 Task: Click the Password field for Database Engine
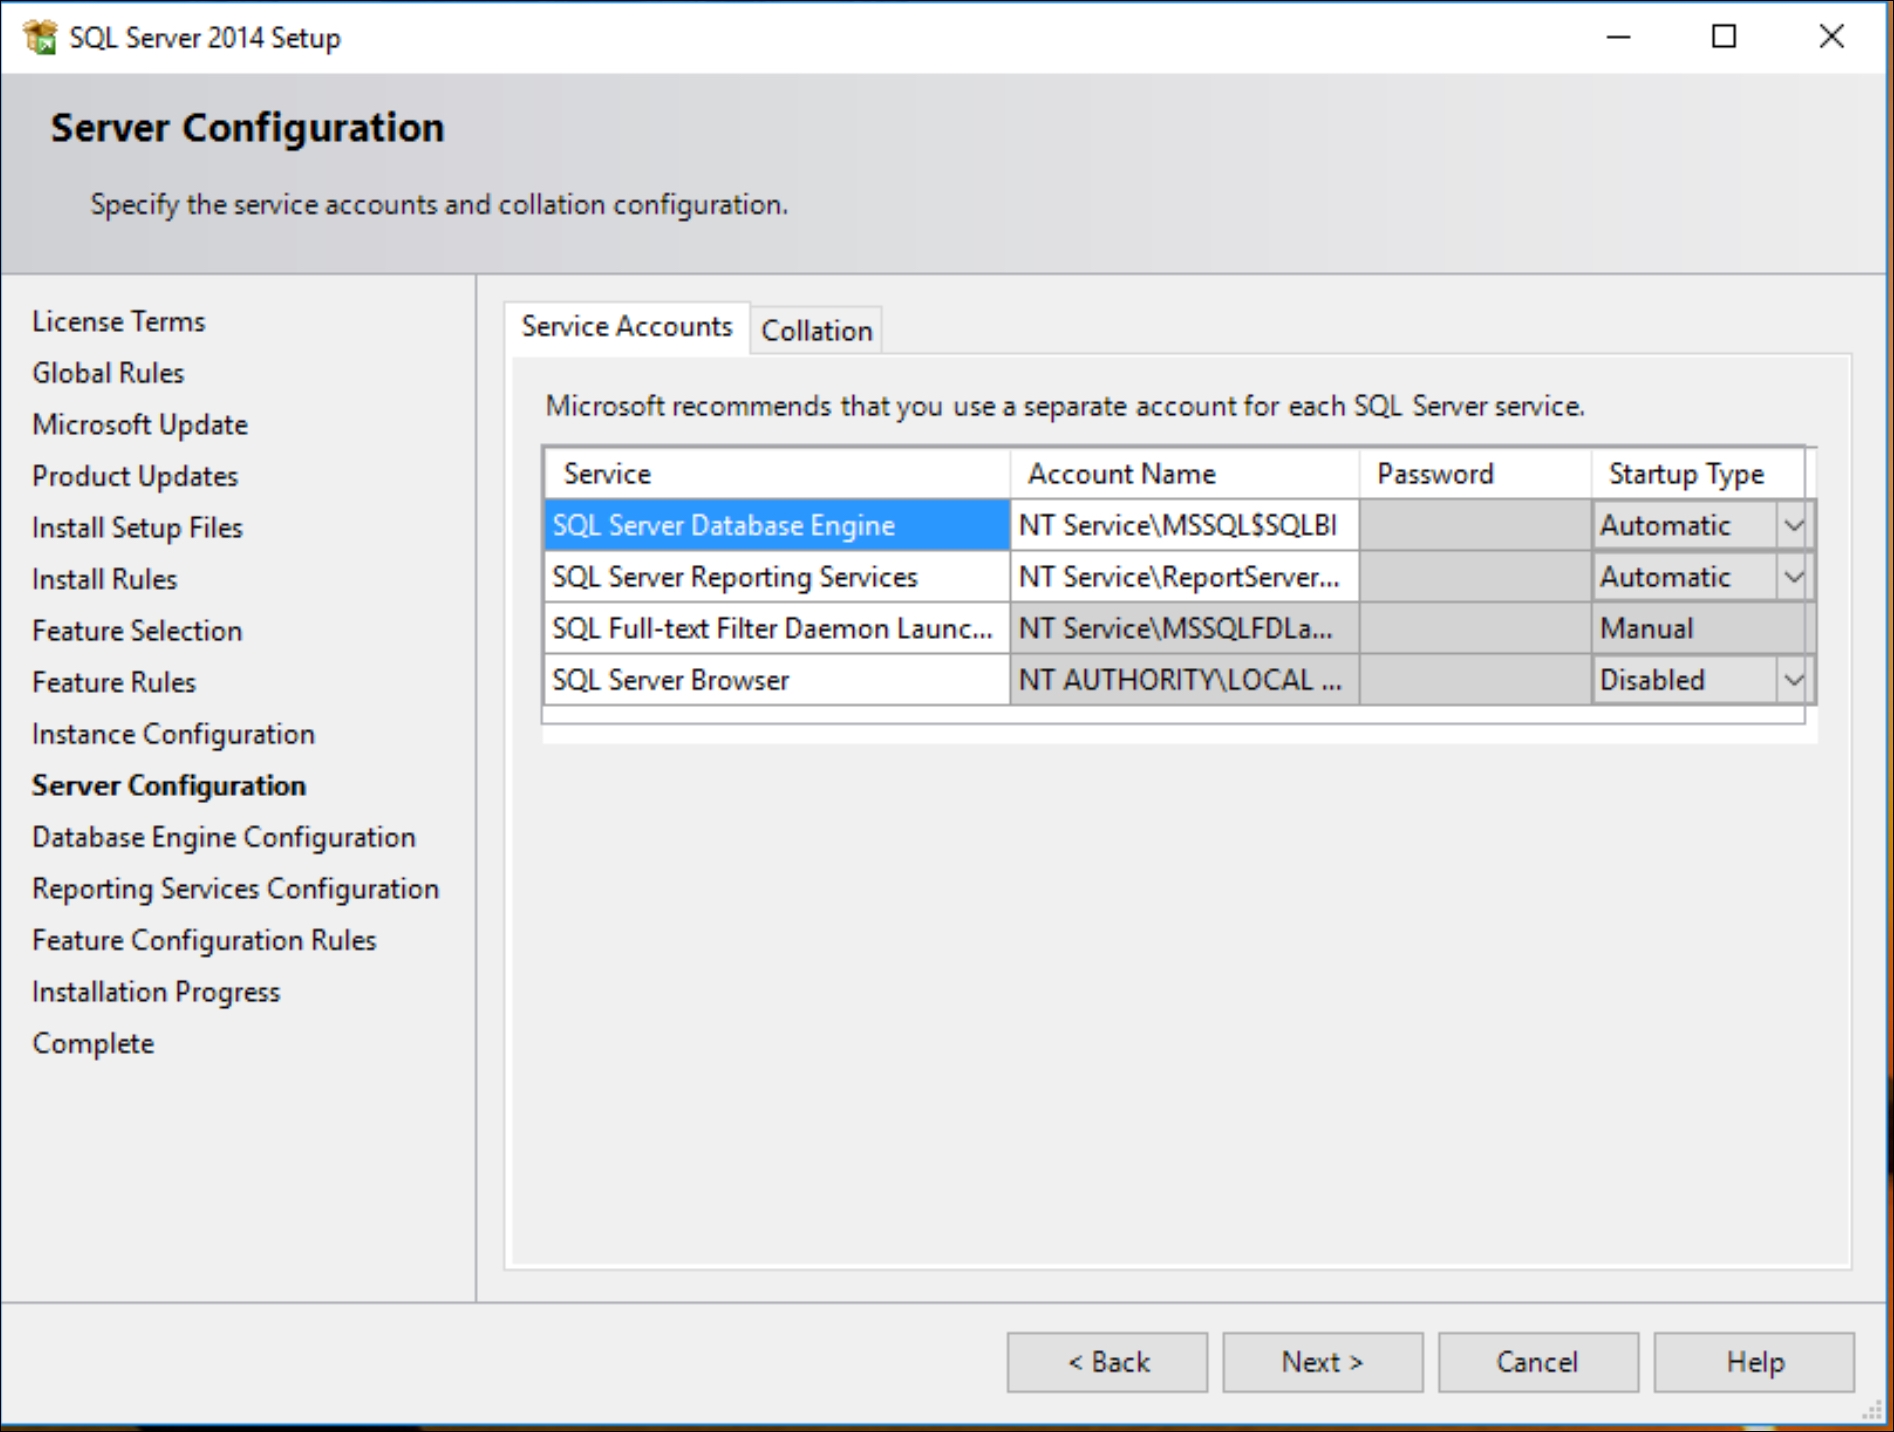[x=1475, y=525]
